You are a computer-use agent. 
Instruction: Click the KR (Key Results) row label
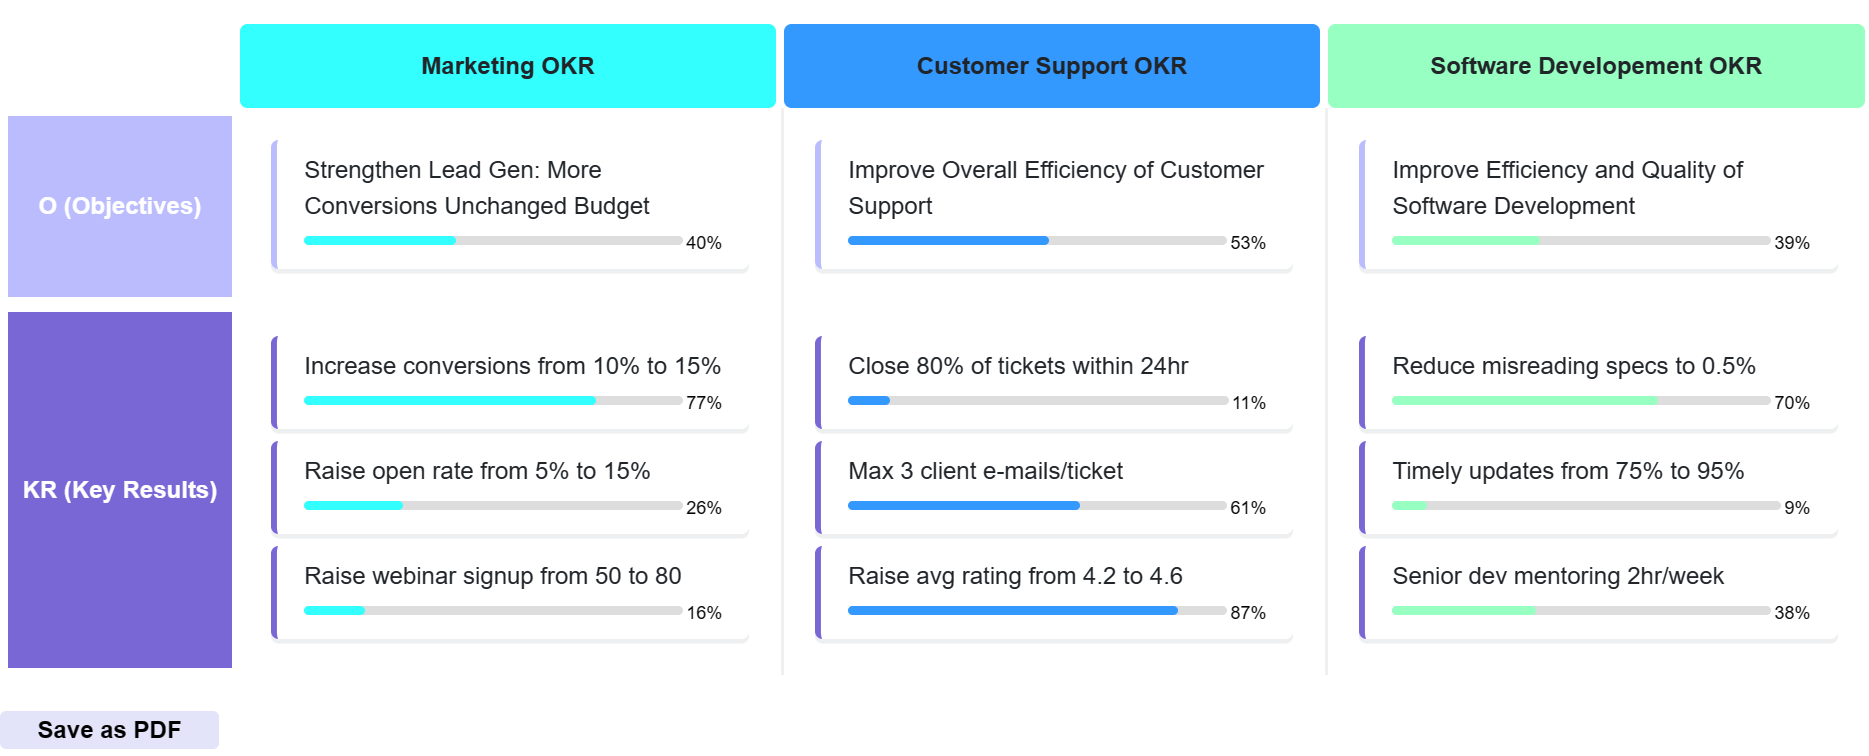[120, 490]
